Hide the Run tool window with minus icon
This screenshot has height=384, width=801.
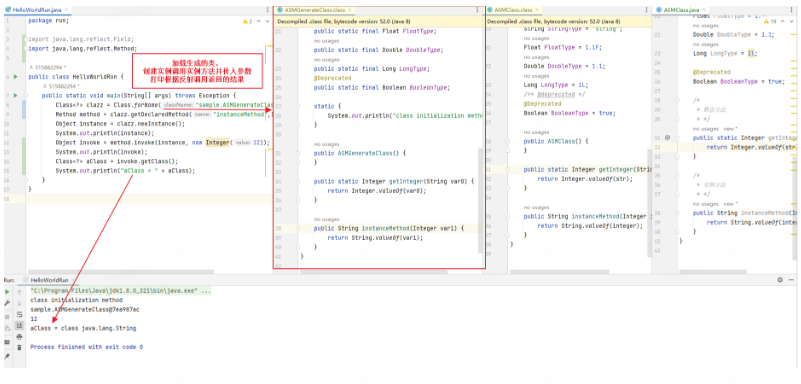tap(791, 280)
